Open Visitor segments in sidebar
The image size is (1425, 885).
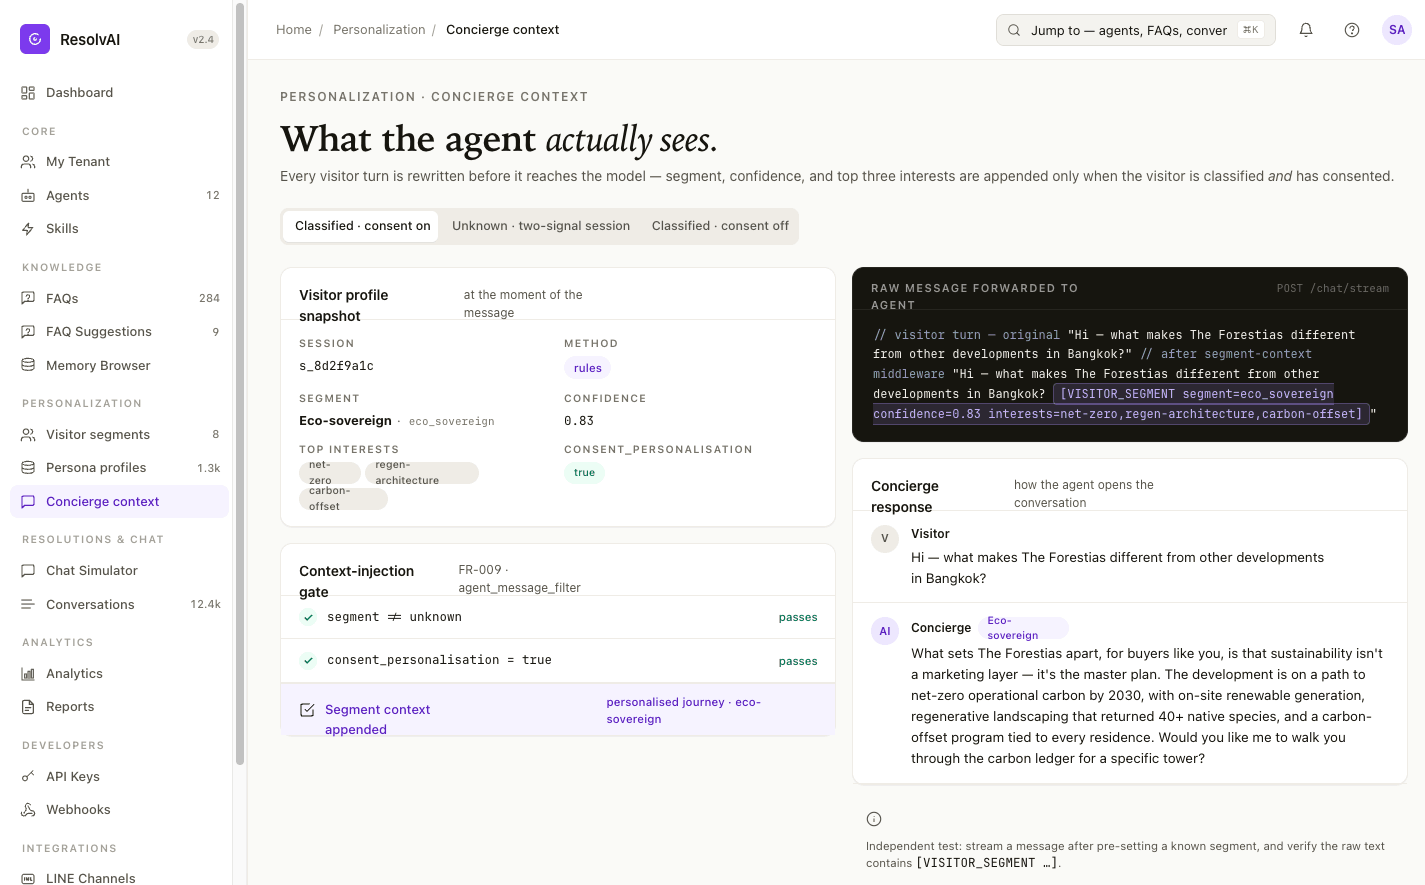[x=120, y=435]
